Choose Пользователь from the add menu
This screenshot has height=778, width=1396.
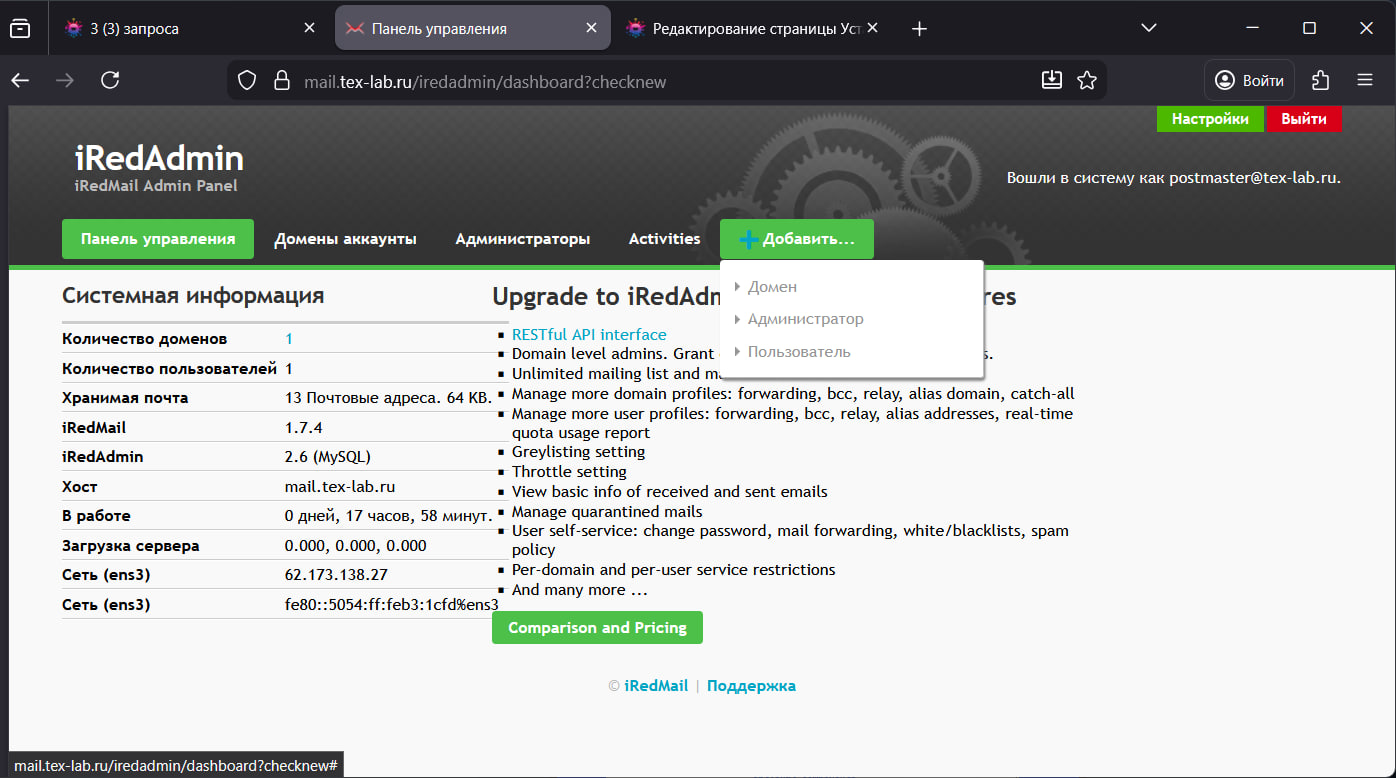pyautogui.click(x=799, y=352)
